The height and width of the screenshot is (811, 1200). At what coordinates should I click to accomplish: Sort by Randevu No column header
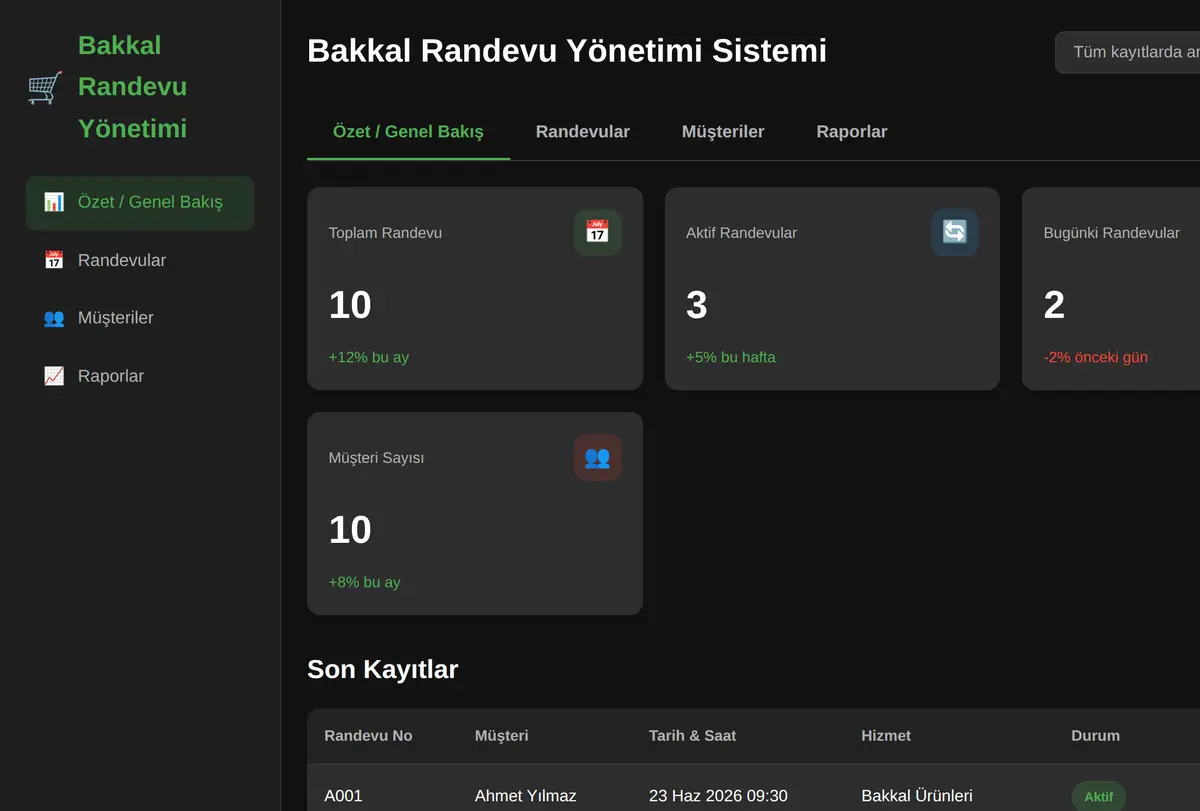[x=368, y=736]
